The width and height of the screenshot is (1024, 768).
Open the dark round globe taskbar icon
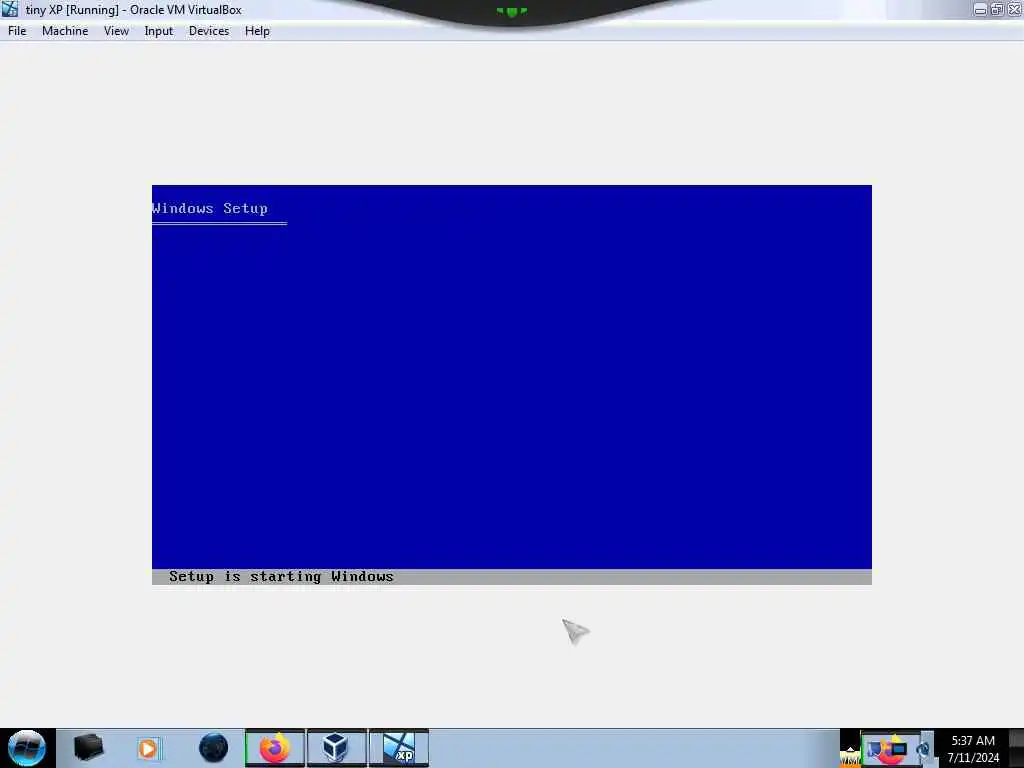point(214,748)
